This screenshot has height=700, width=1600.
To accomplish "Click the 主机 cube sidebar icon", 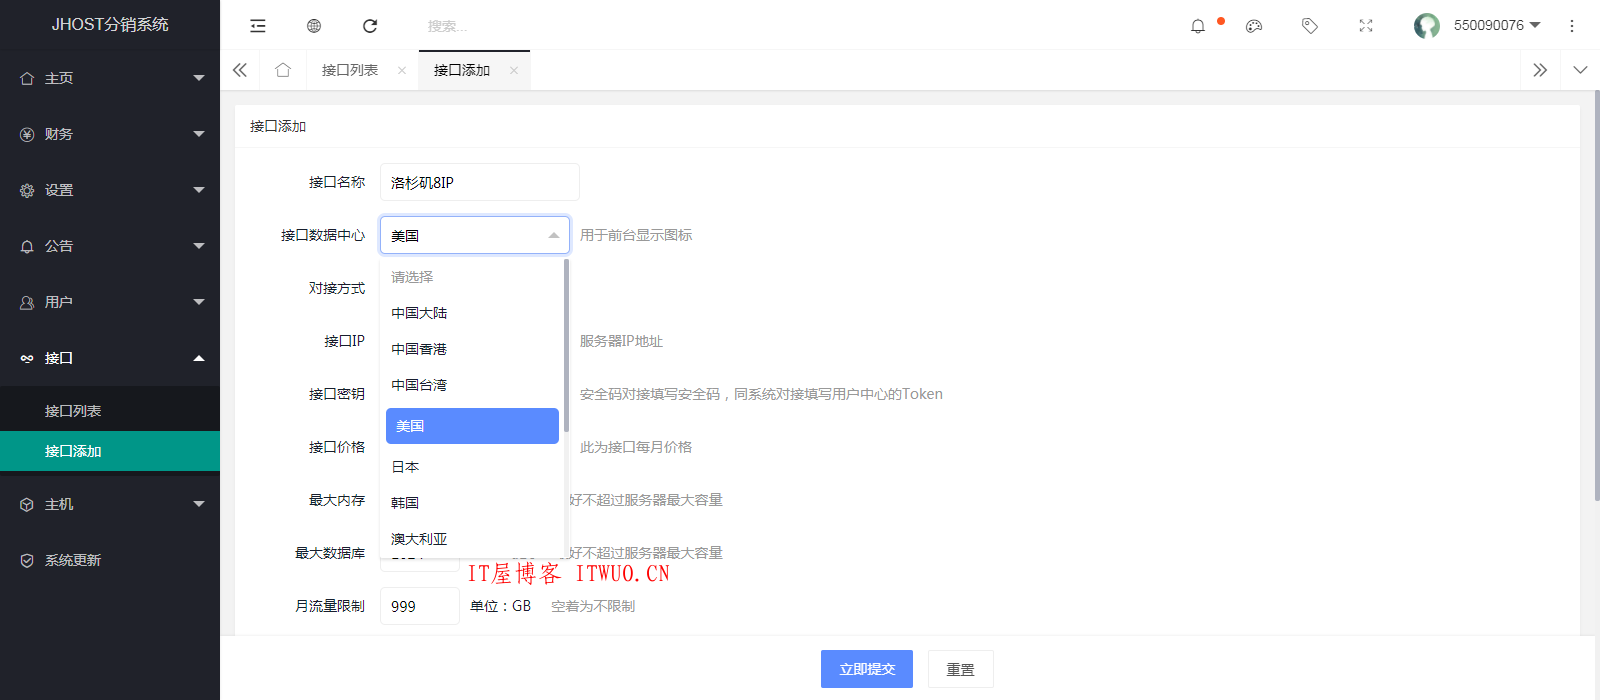I will [x=27, y=504].
